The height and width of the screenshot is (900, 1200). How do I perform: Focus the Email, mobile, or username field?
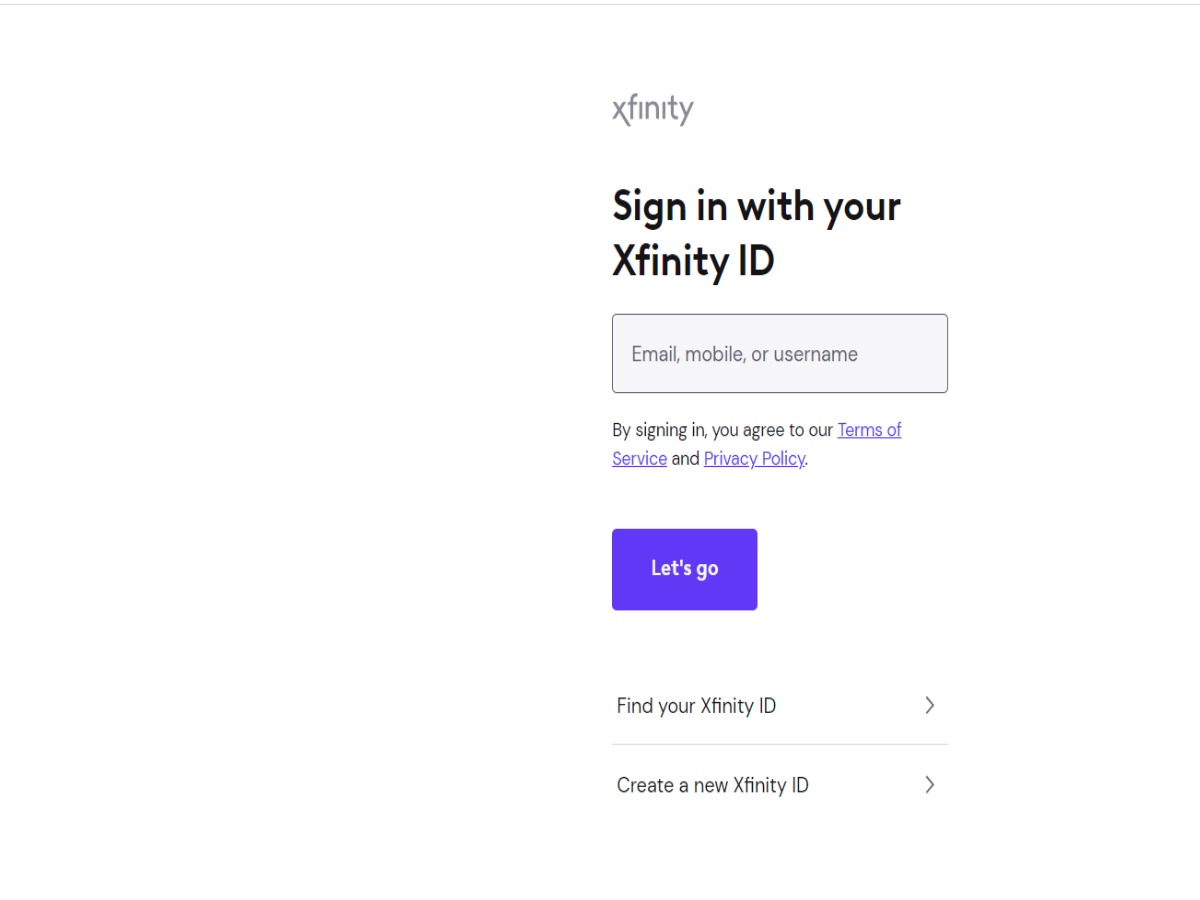779,354
